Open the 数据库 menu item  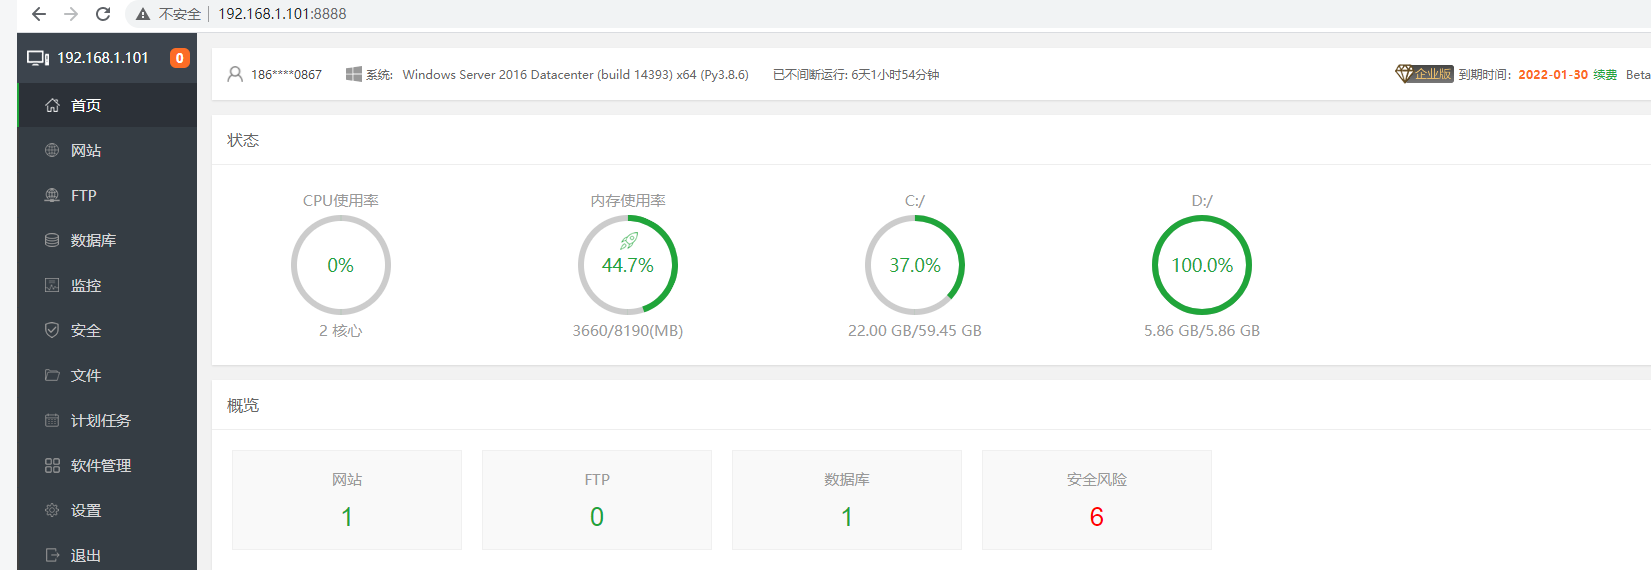(107, 240)
